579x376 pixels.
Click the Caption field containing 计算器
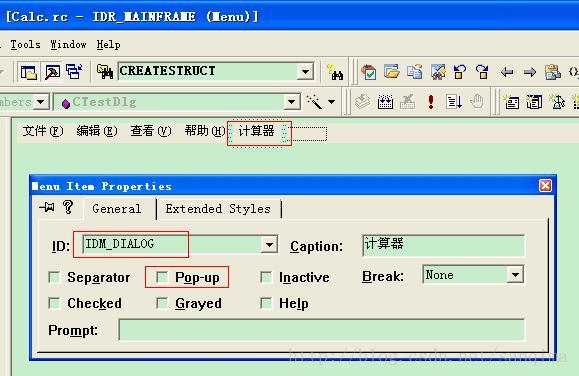pos(443,245)
